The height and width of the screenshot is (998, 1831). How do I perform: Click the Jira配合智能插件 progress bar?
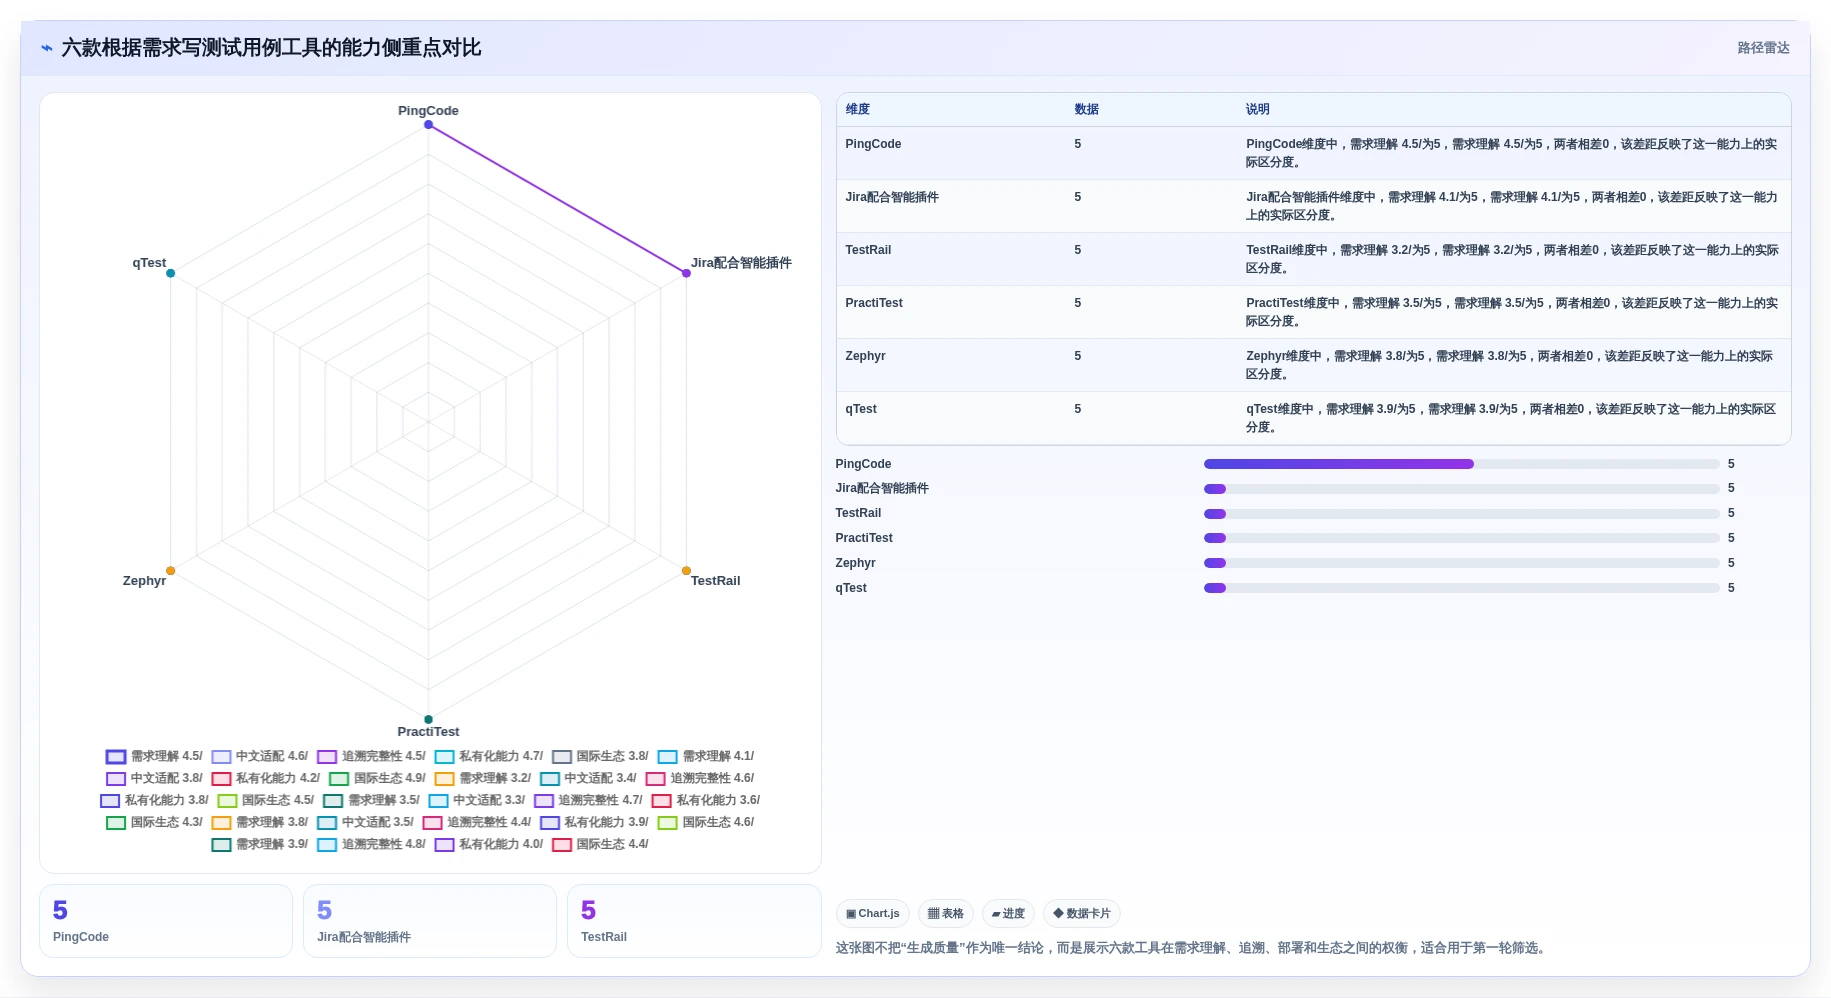(1461, 489)
